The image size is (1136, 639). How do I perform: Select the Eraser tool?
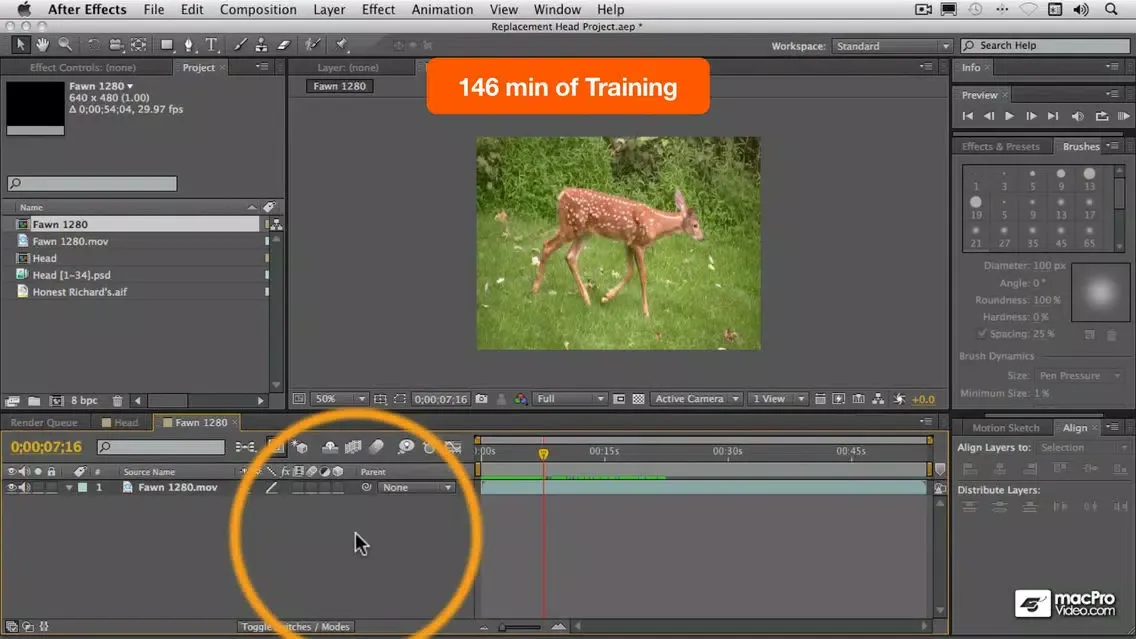click(x=284, y=45)
